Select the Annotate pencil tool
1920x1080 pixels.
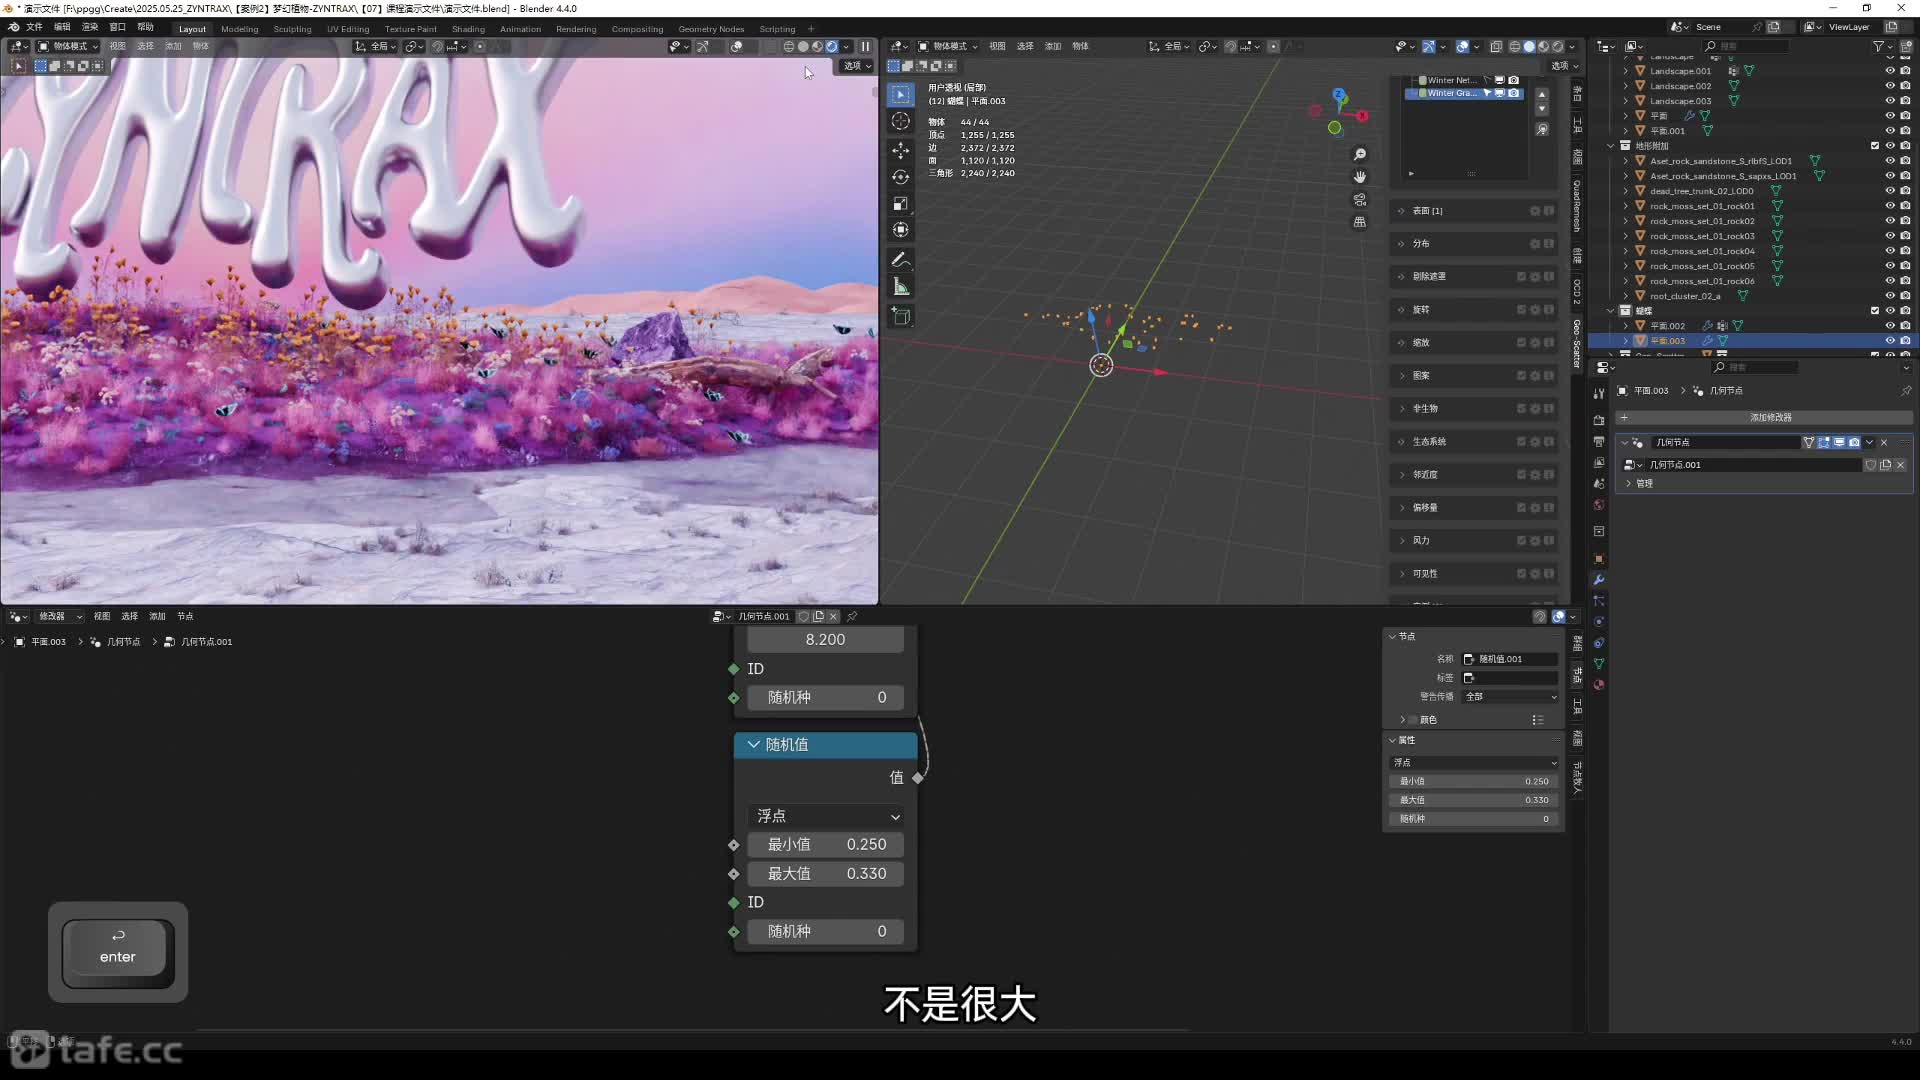tap(901, 260)
